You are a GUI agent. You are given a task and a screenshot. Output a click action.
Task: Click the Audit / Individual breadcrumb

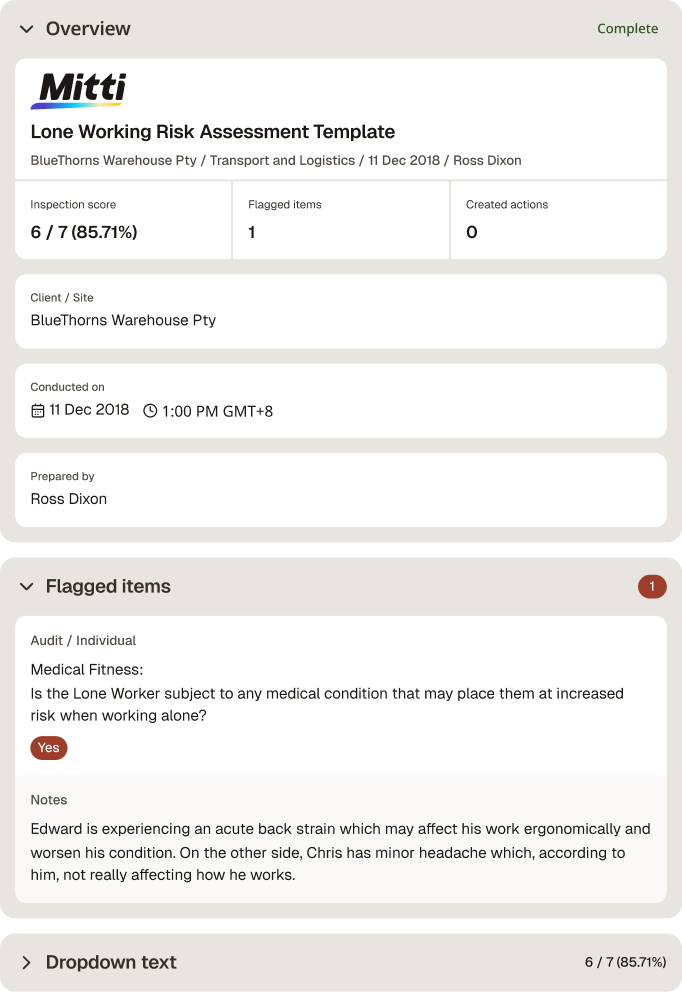83,640
